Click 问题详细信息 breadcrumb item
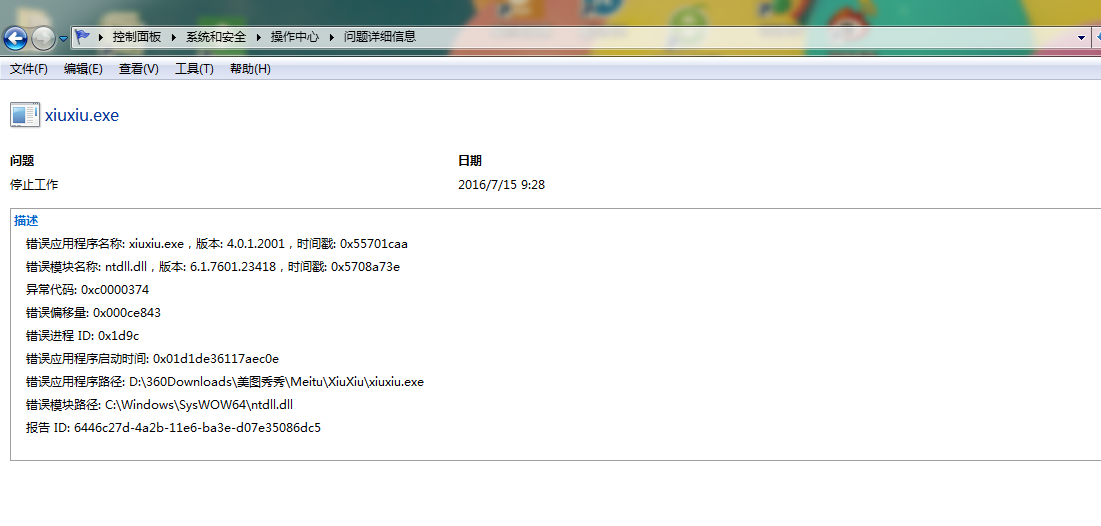Screen dimensions: 1101x526 pyautogui.click(x=380, y=37)
